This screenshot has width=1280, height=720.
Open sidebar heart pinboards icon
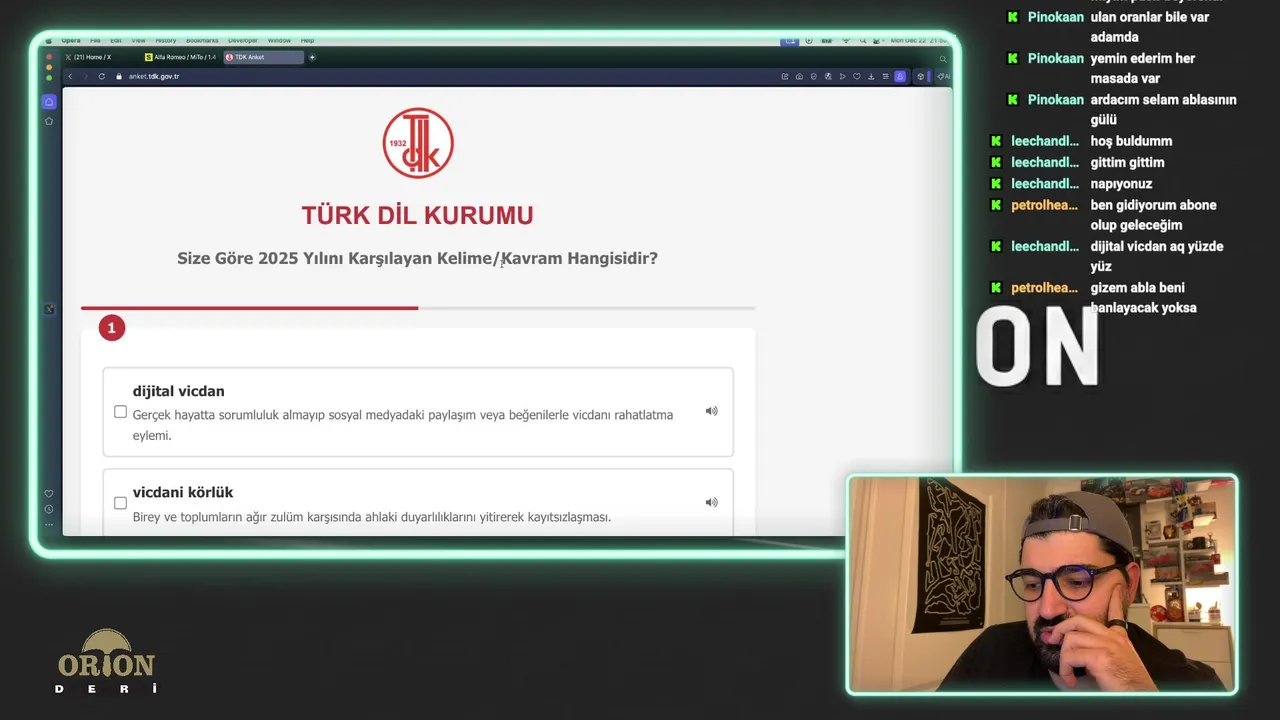49,494
